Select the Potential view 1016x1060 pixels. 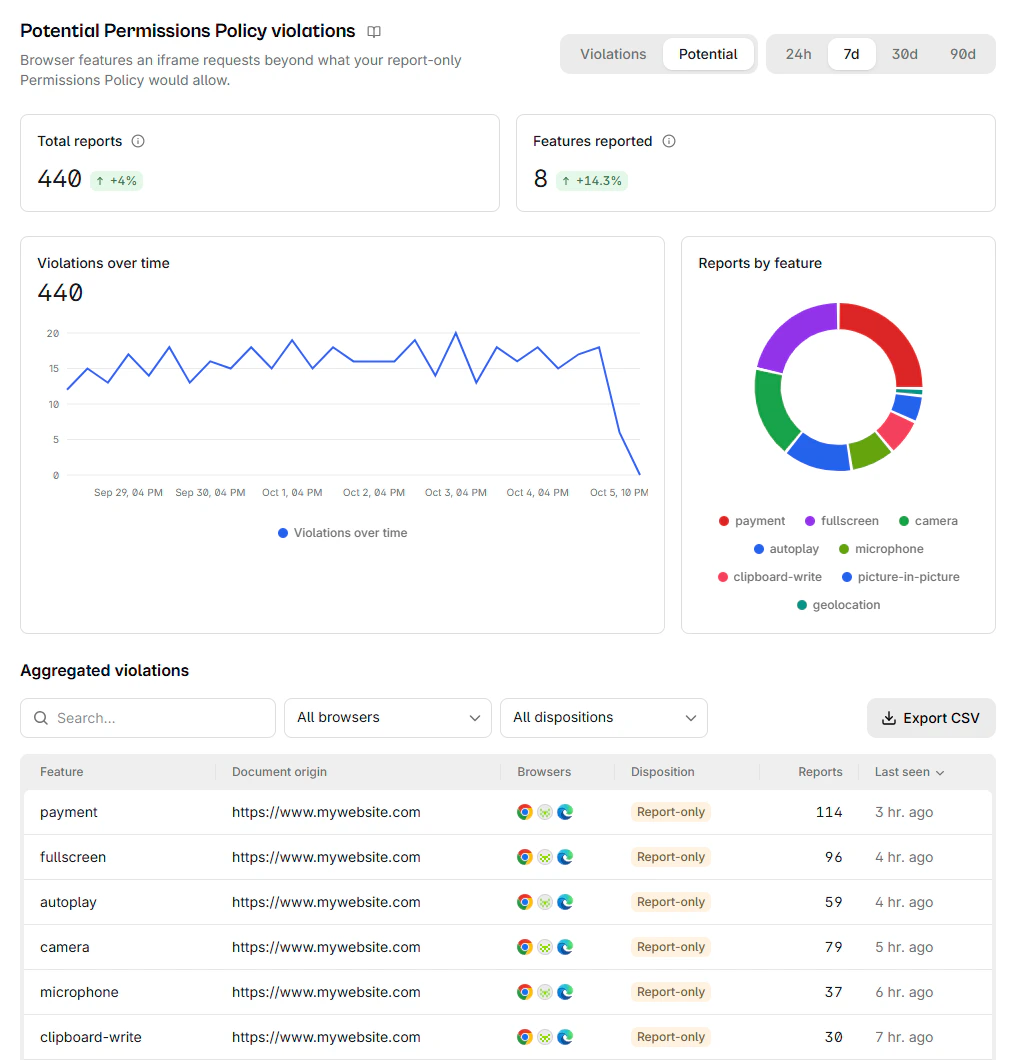coord(708,54)
